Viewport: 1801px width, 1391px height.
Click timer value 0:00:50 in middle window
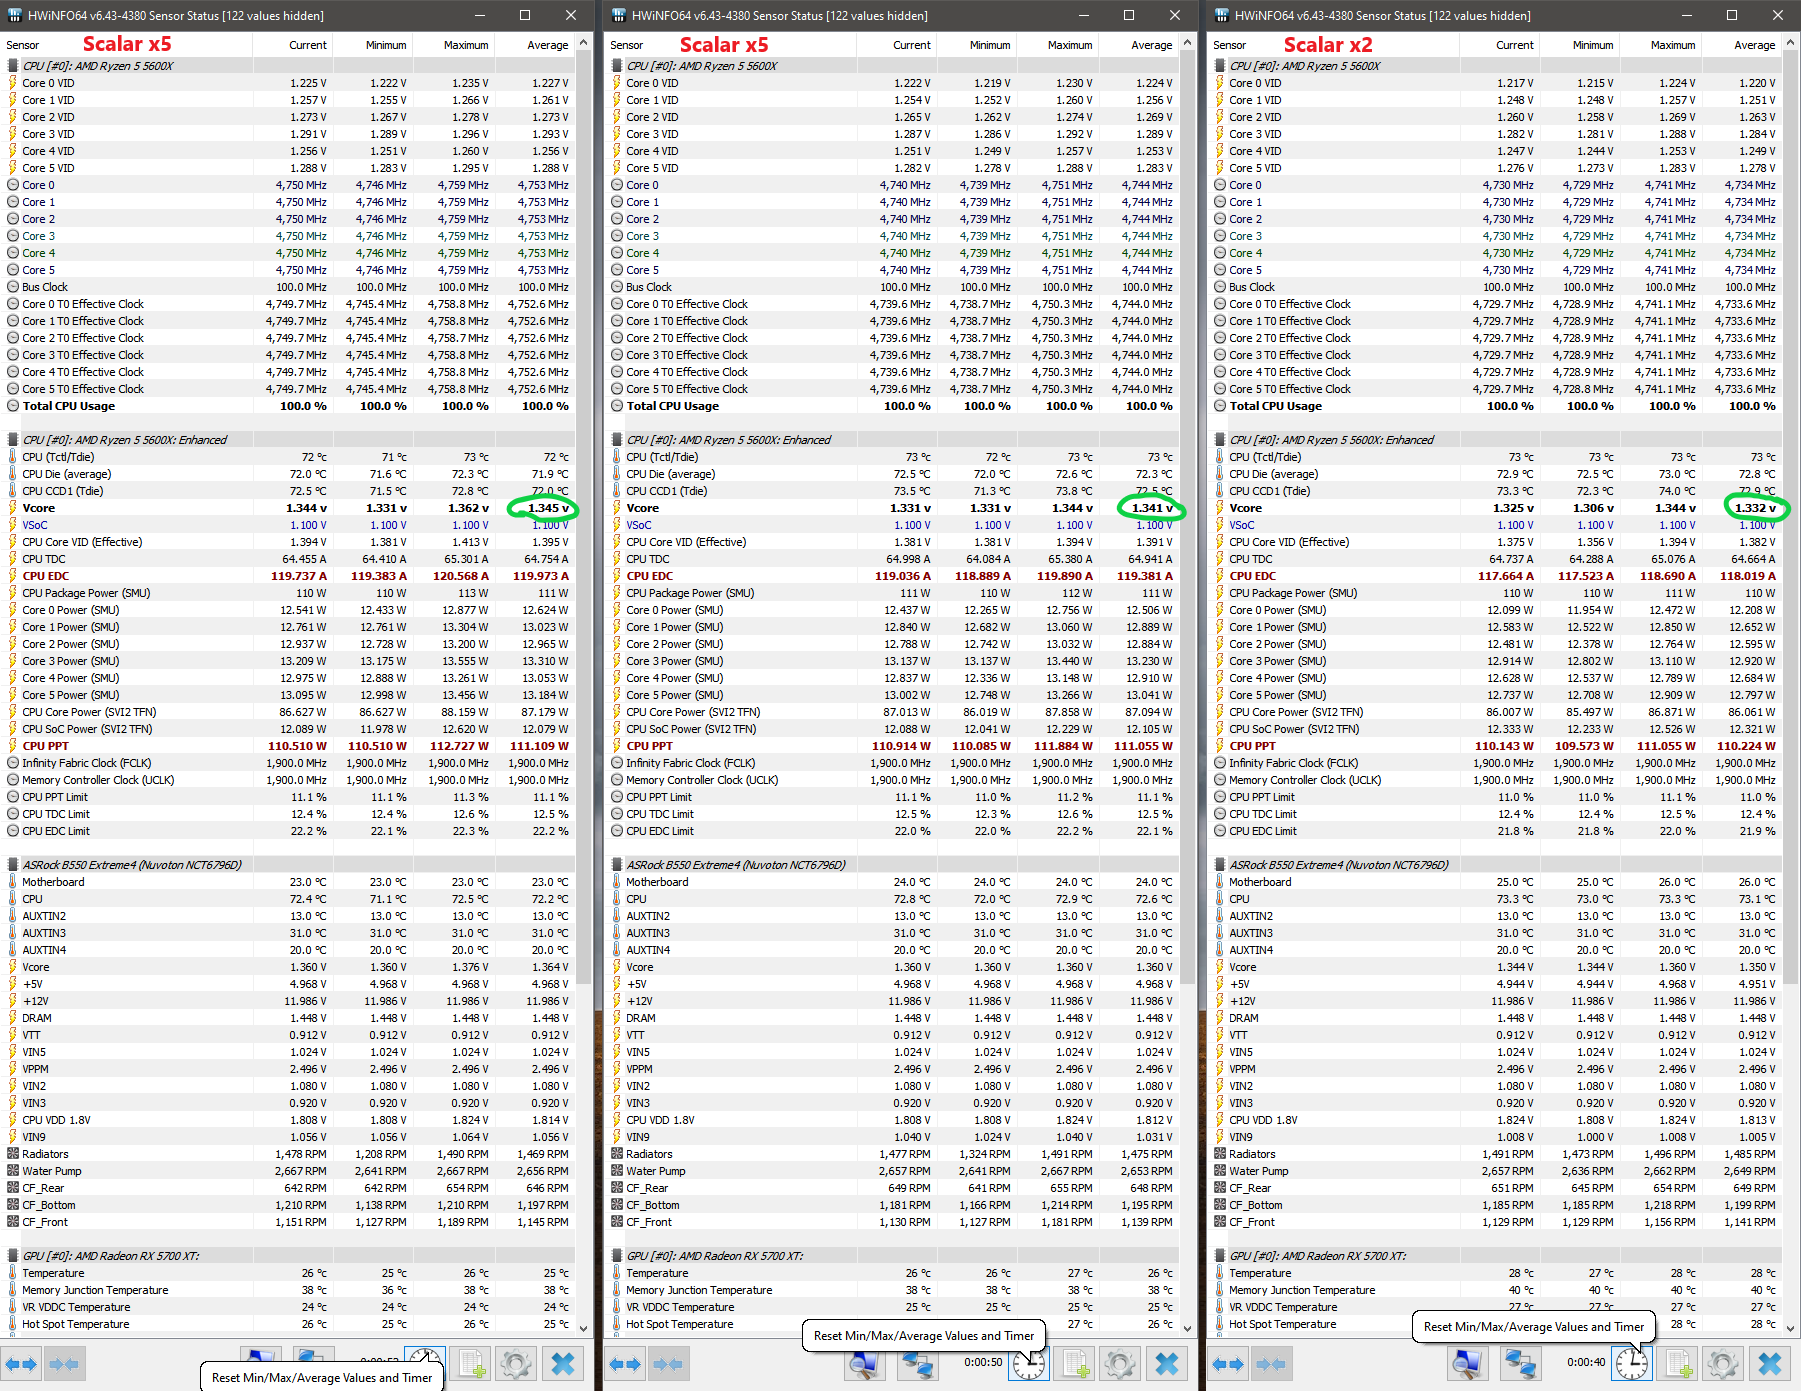coord(983,1362)
